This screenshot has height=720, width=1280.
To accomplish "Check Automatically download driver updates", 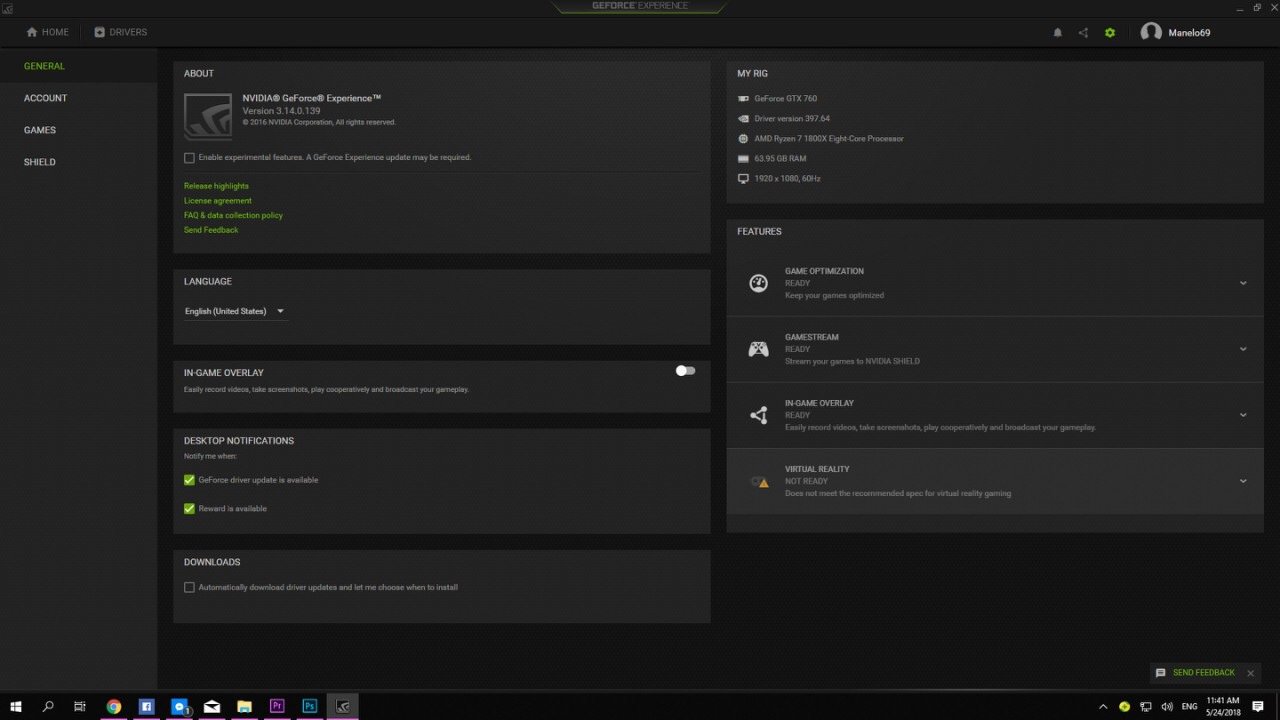I will click(189, 588).
